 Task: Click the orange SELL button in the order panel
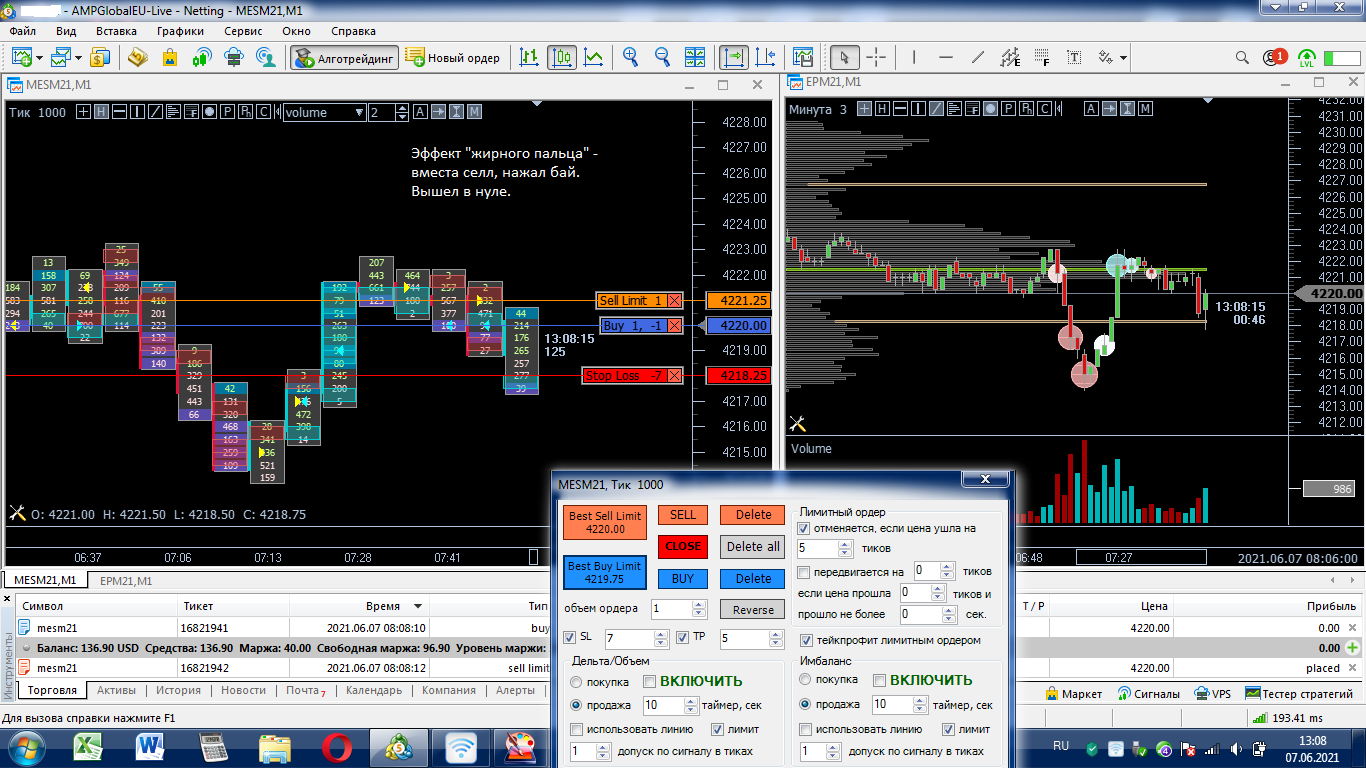(x=683, y=515)
